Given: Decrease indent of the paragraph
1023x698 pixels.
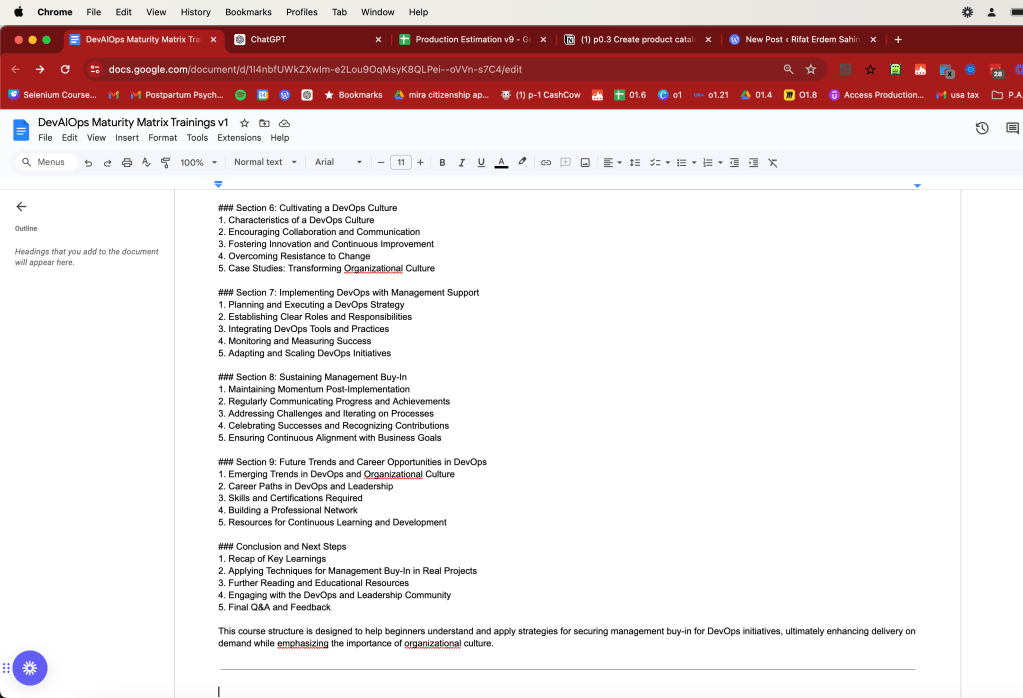Looking at the screenshot, I should [x=734, y=162].
